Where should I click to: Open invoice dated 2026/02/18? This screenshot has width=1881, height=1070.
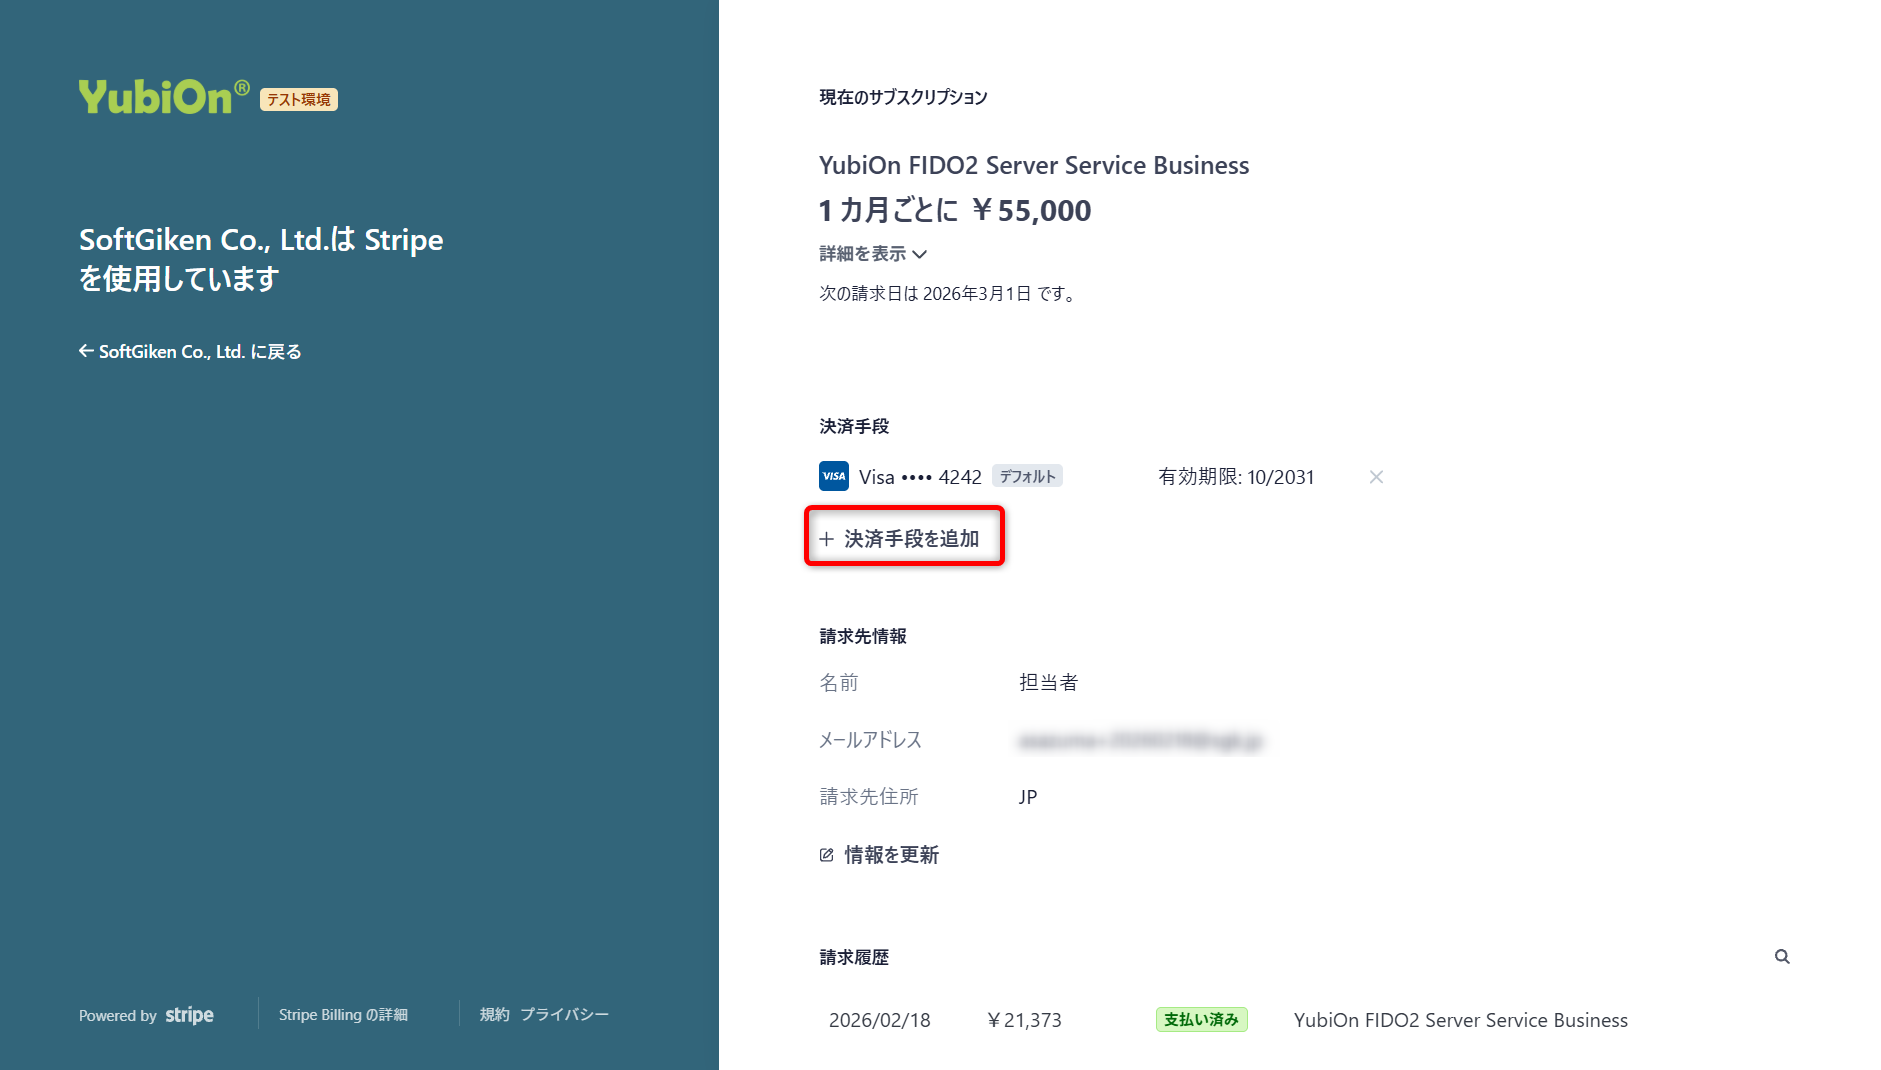pos(879,1020)
